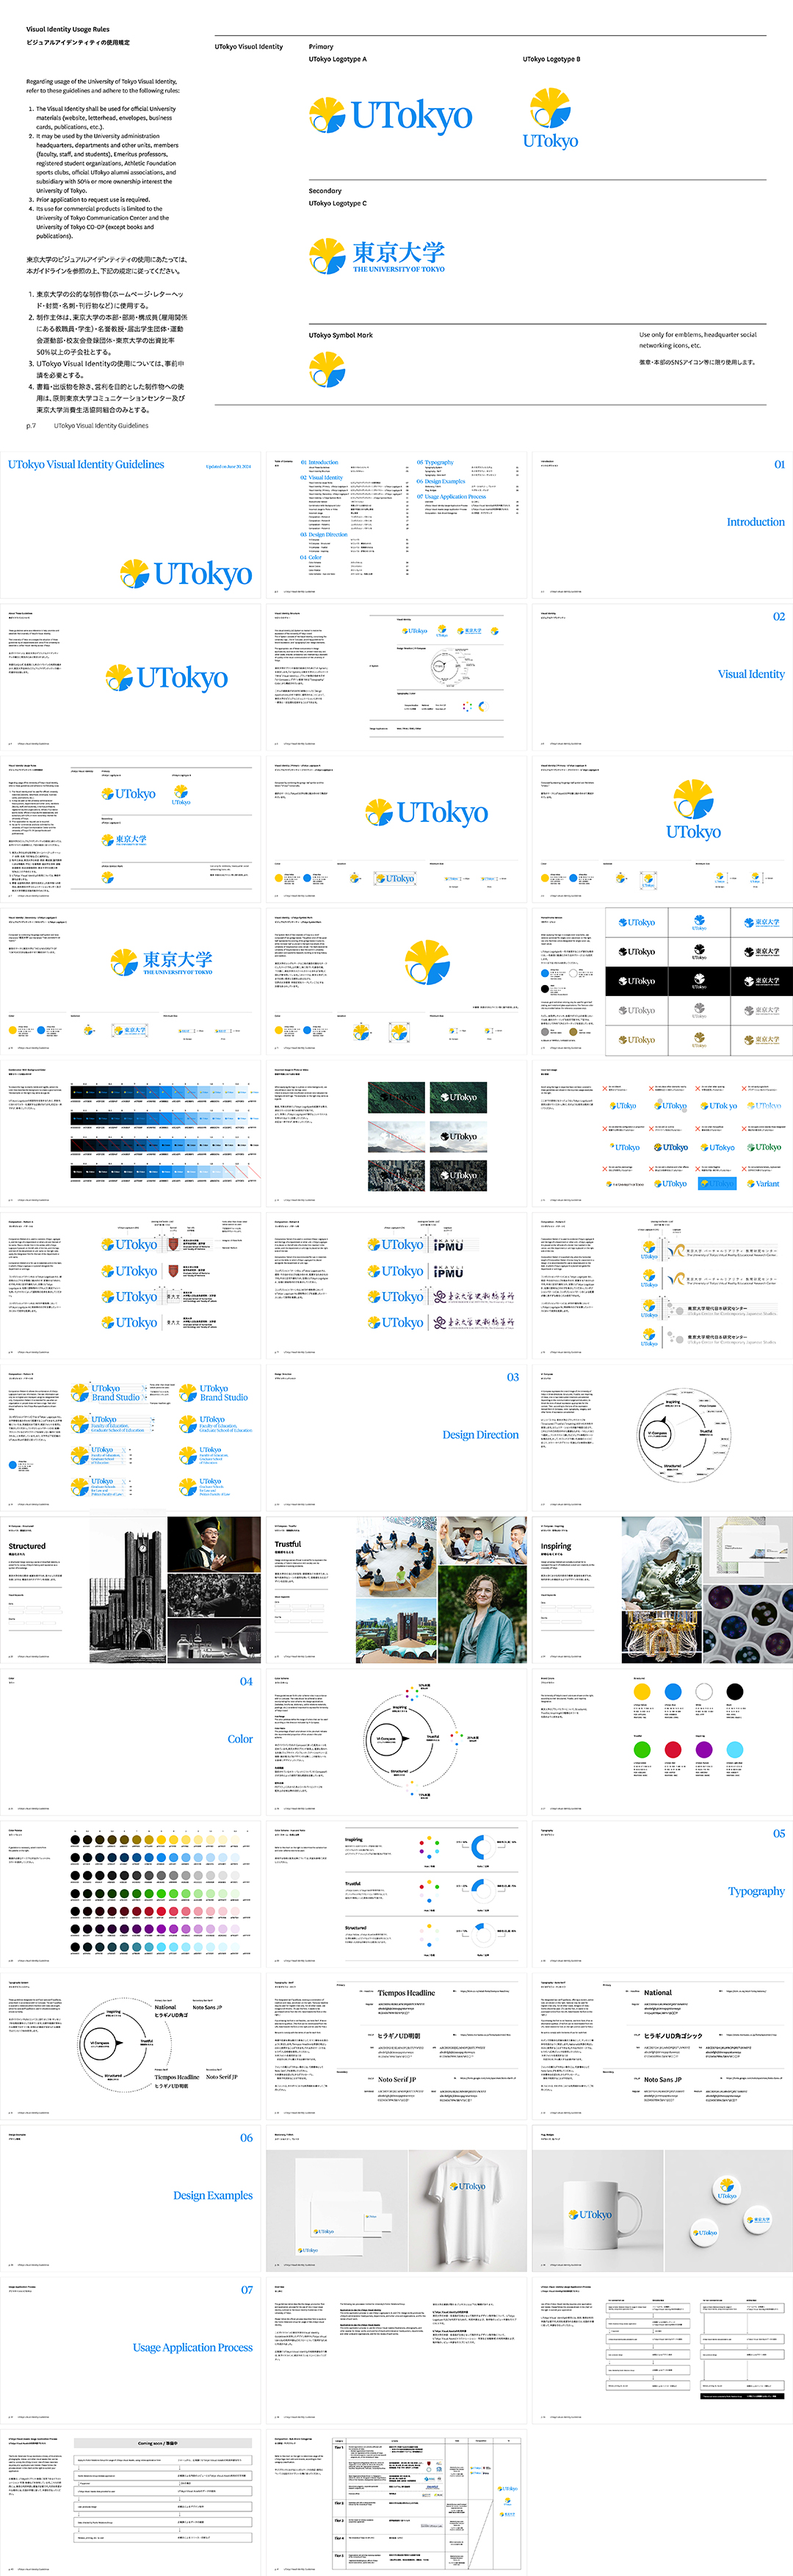Click the yellow primary color circle
Image resolution: width=793 pixels, height=2576 pixels.
[642, 1692]
